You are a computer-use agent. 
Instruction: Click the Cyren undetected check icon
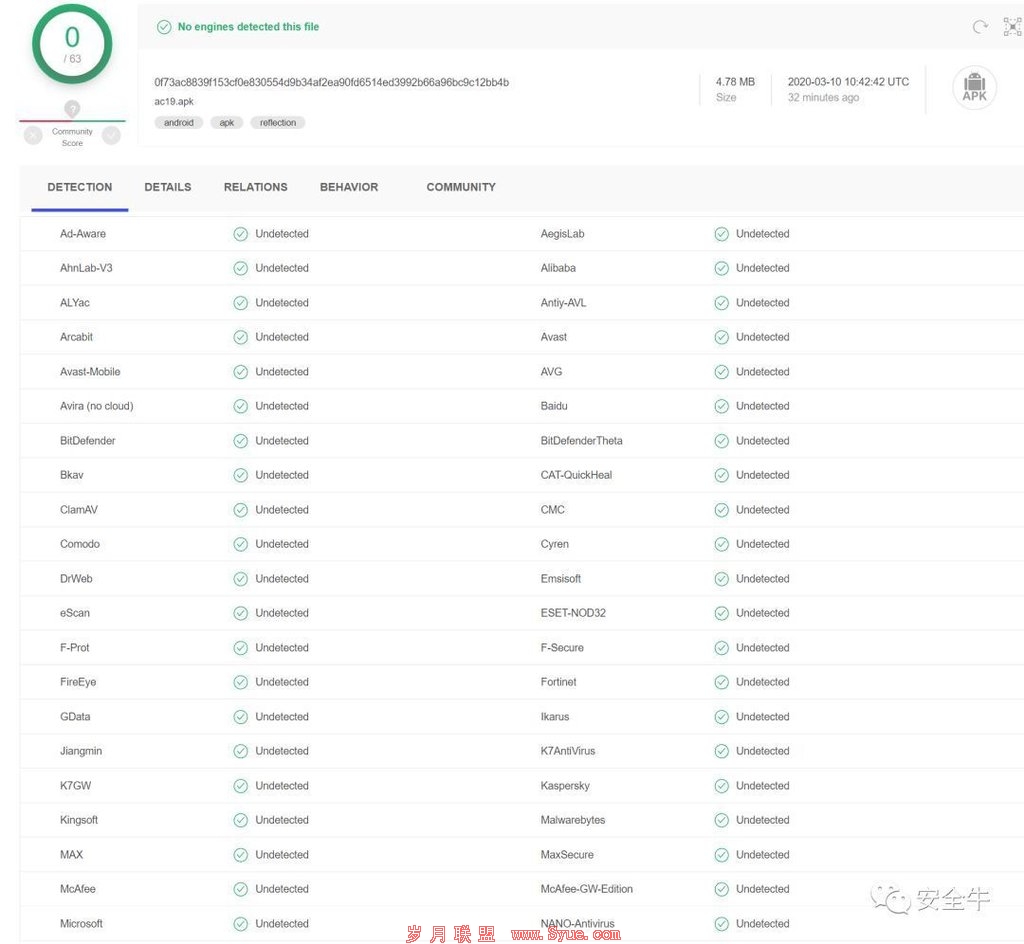722,544
